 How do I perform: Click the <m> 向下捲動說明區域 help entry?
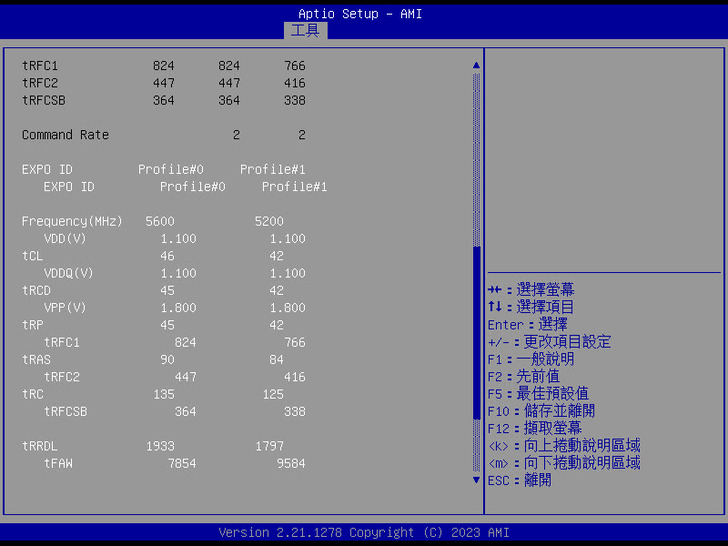pos(564,463)
